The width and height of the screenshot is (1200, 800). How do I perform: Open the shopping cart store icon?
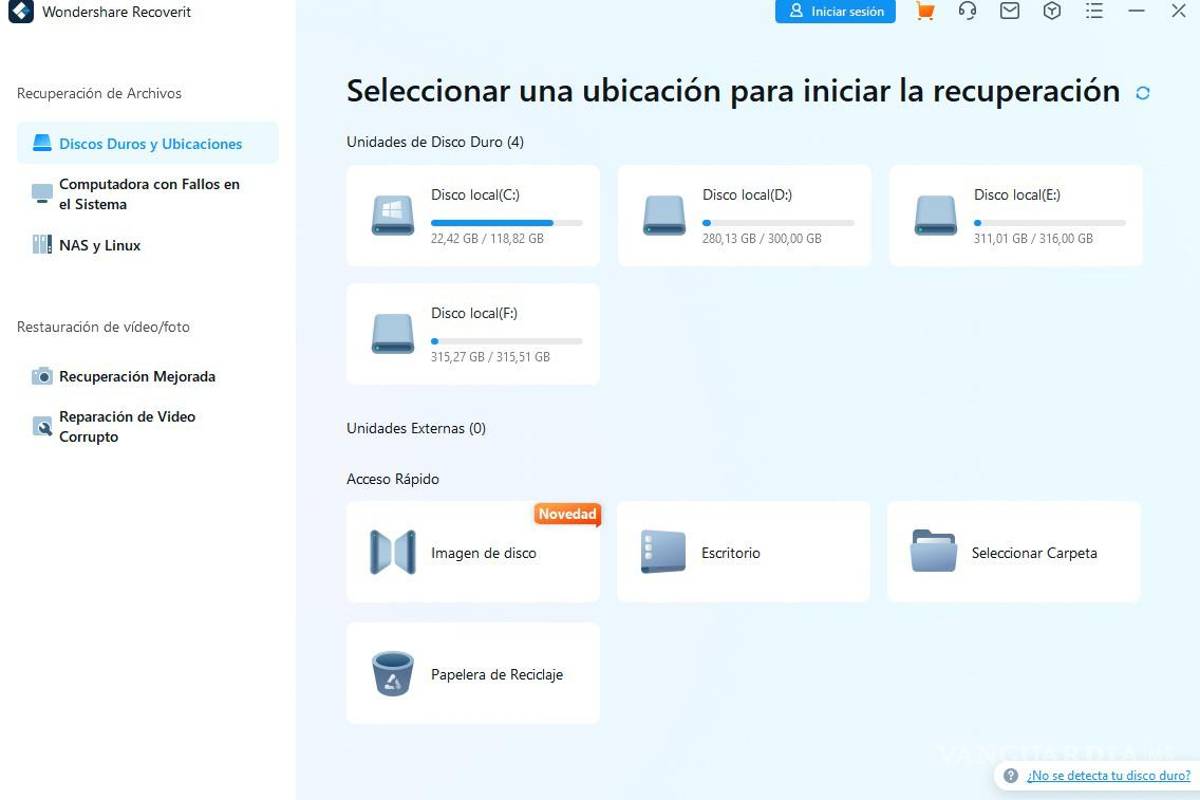[924, 11]
